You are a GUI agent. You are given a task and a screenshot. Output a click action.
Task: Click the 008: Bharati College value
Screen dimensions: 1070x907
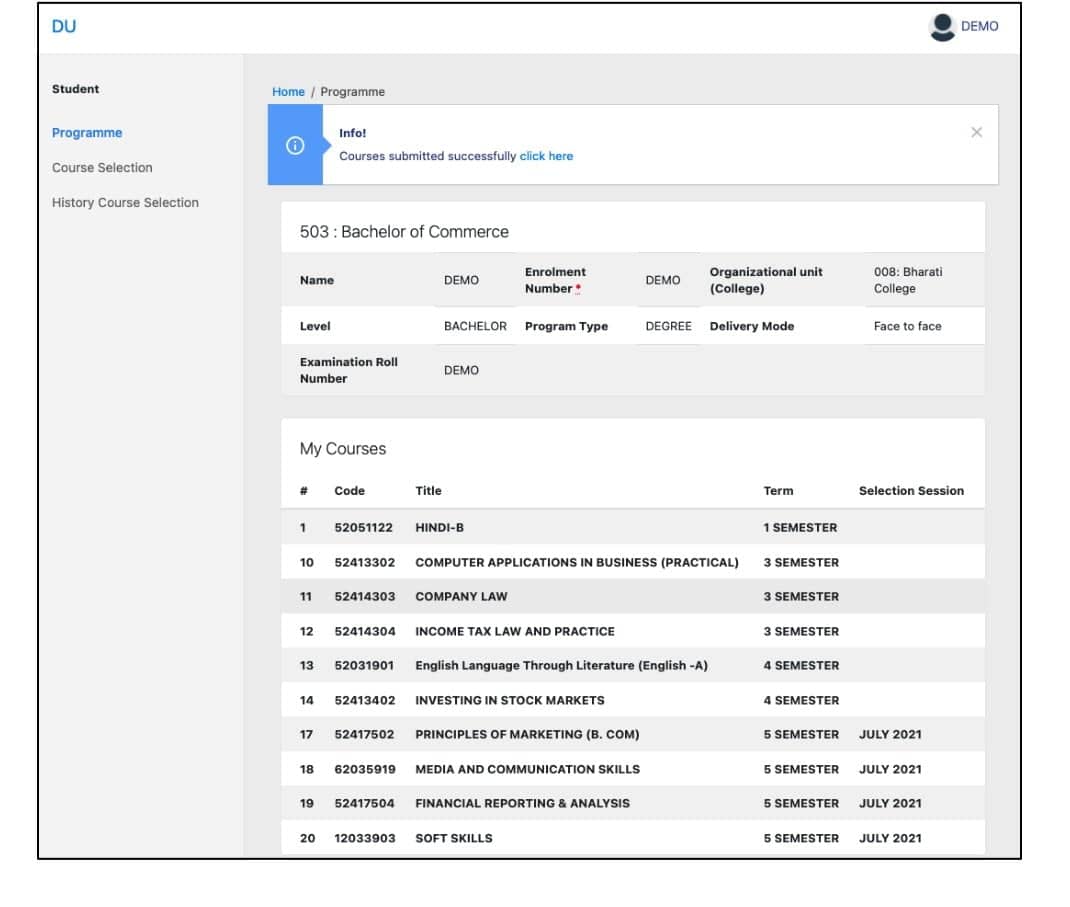(908, 280)
